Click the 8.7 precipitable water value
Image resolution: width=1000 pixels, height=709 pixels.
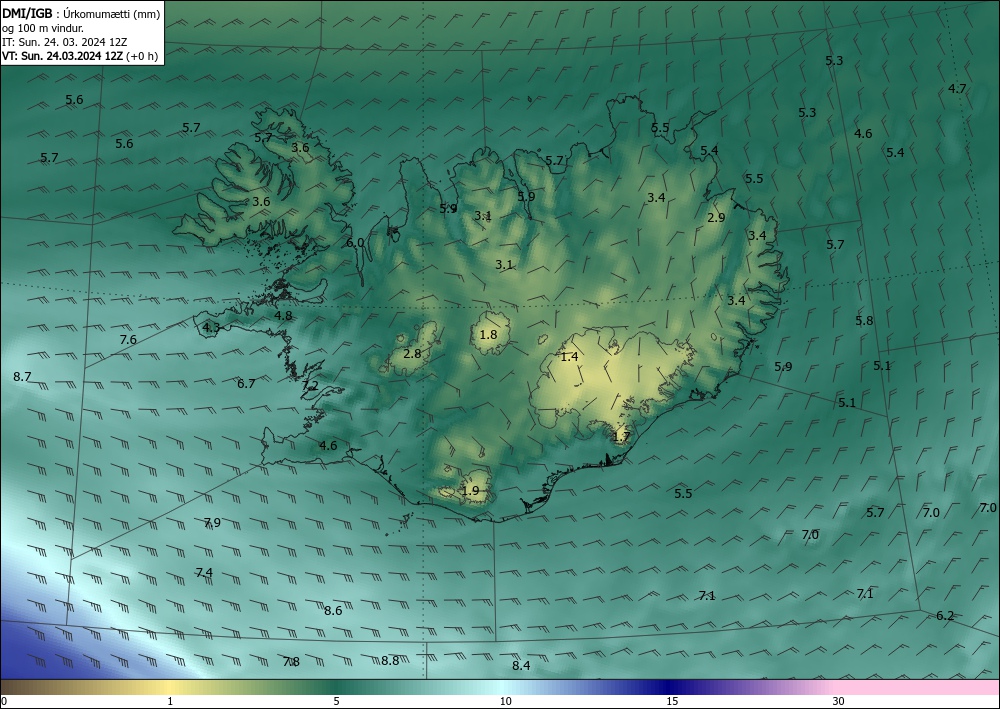(x=22, y=377)
